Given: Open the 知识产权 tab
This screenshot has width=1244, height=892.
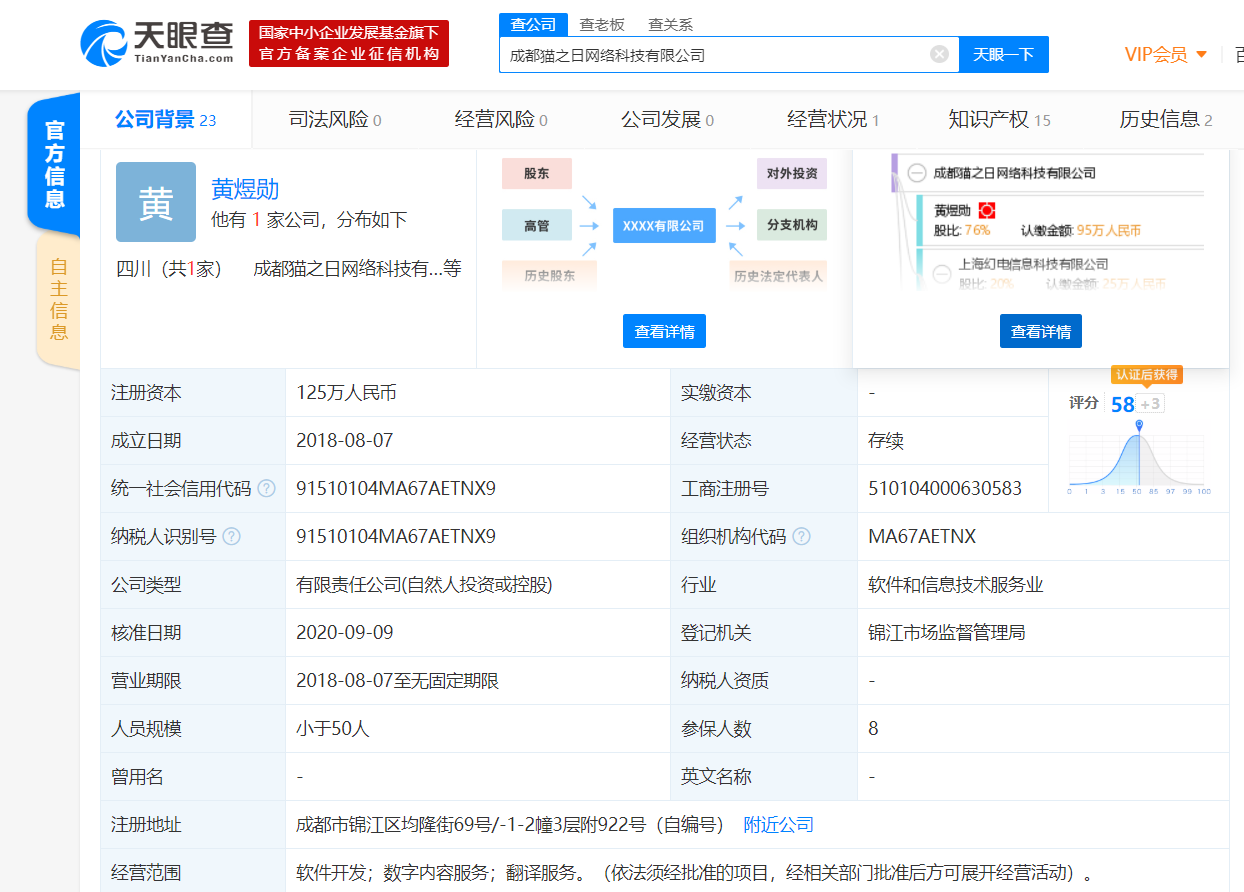Looking at the screenshot, I should (999, 120).
